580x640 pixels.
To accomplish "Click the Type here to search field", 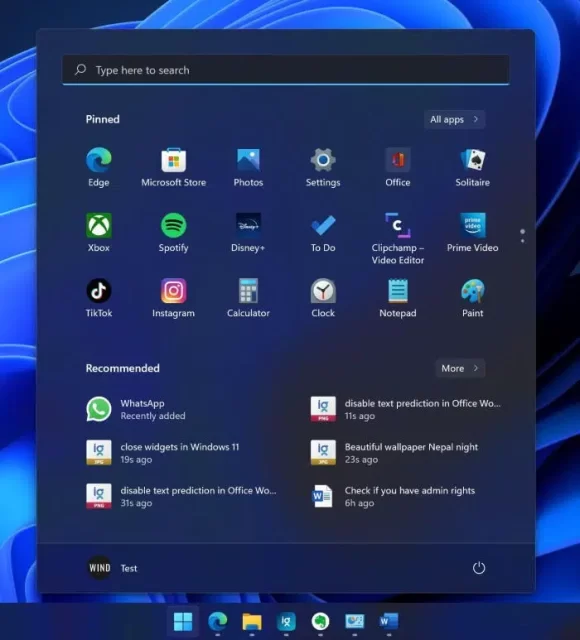I will coord(286,70).
